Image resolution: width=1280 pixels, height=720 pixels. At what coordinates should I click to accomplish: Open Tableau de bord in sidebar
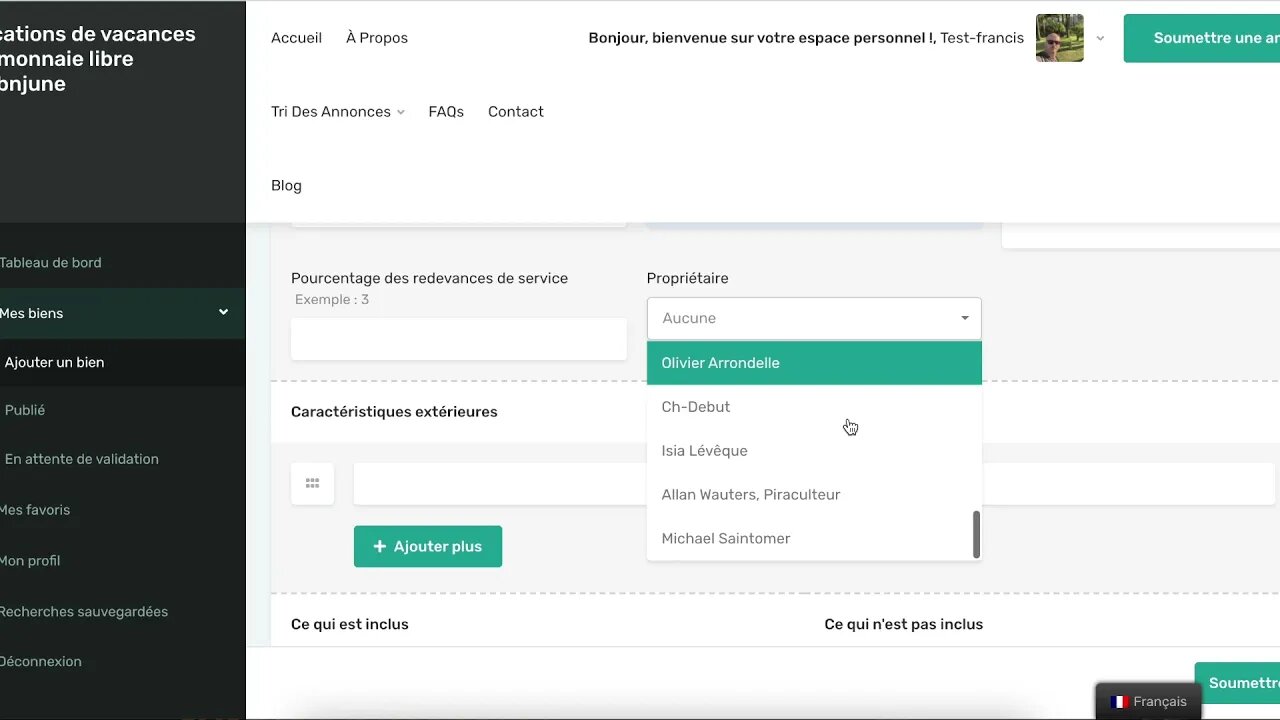tap(50, 263)
